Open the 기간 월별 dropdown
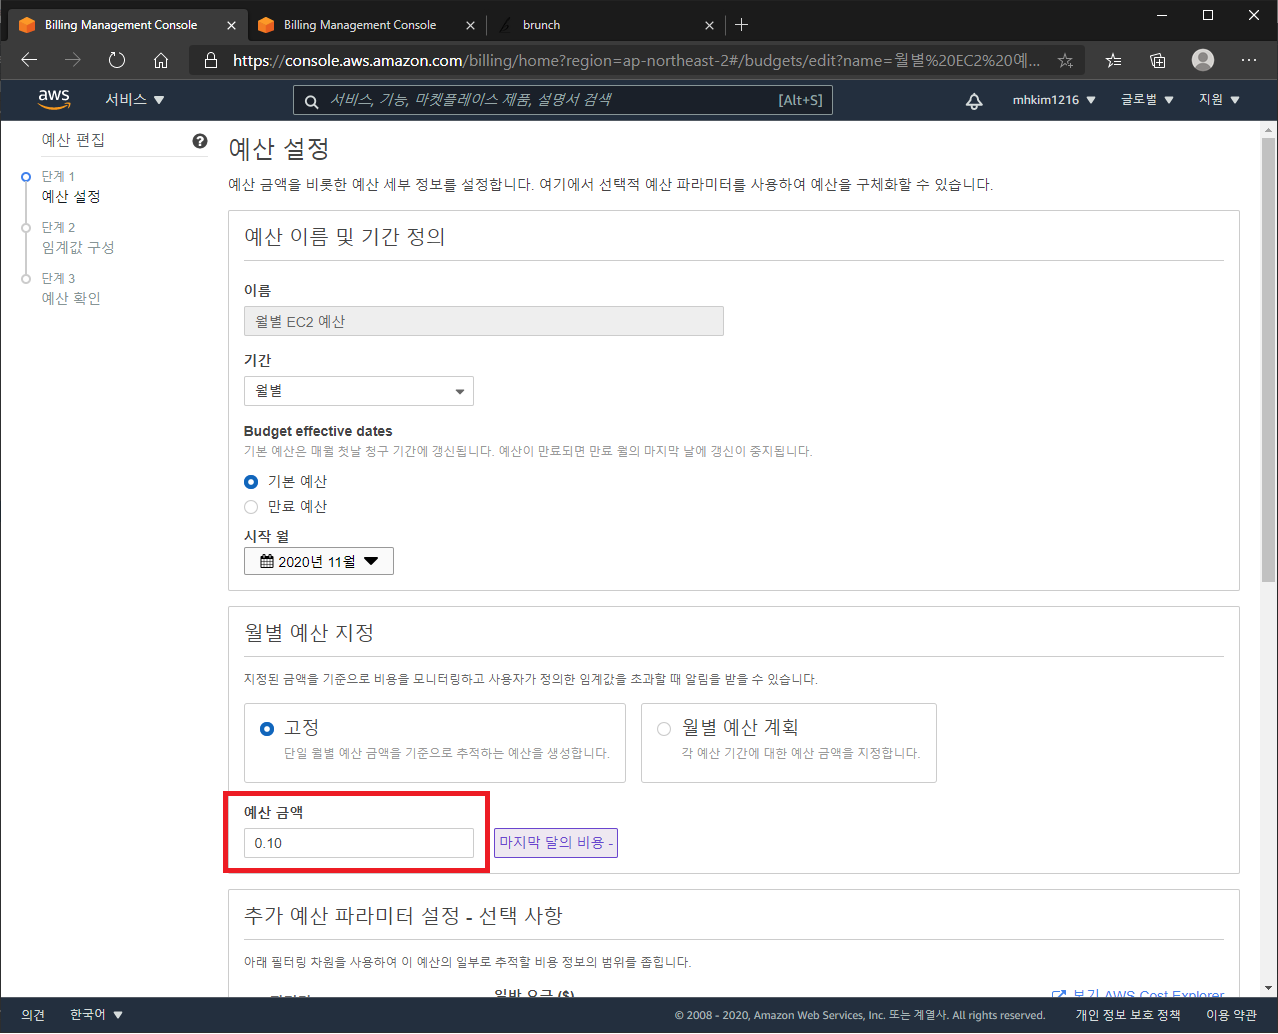Viewport: 1278px width, 1034px height. point(359,391)
